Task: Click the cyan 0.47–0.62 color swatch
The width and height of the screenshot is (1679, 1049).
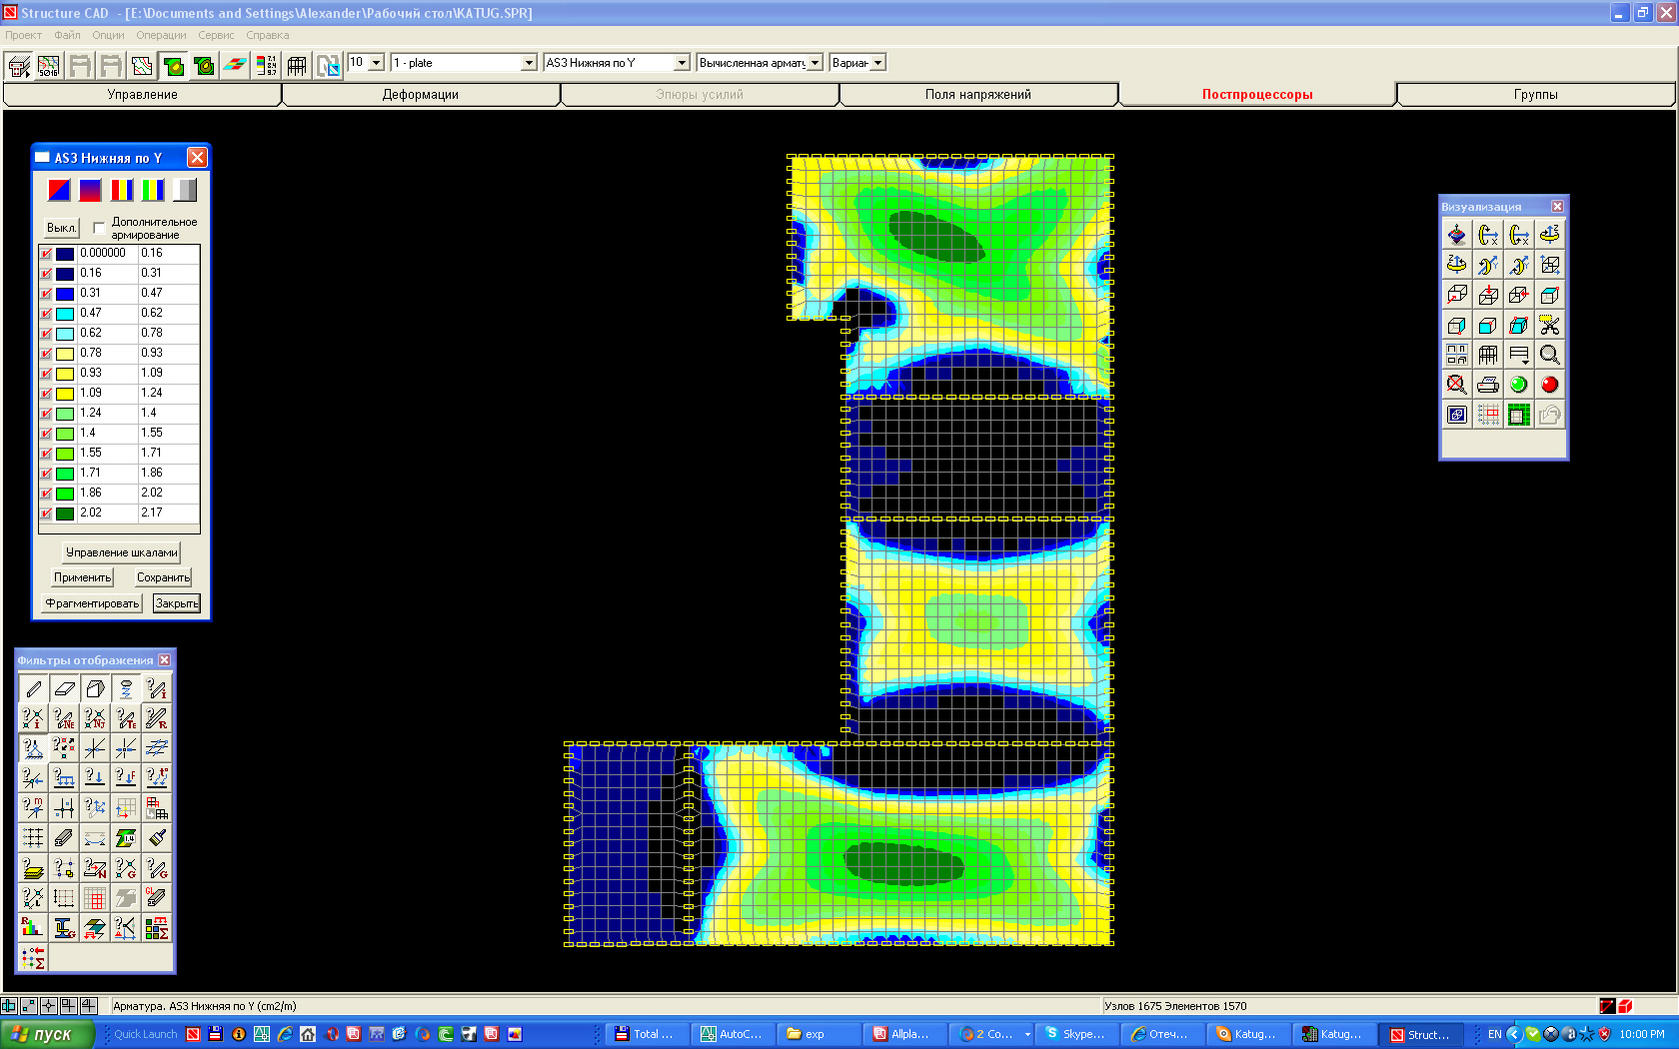Action: click(65, 314)
